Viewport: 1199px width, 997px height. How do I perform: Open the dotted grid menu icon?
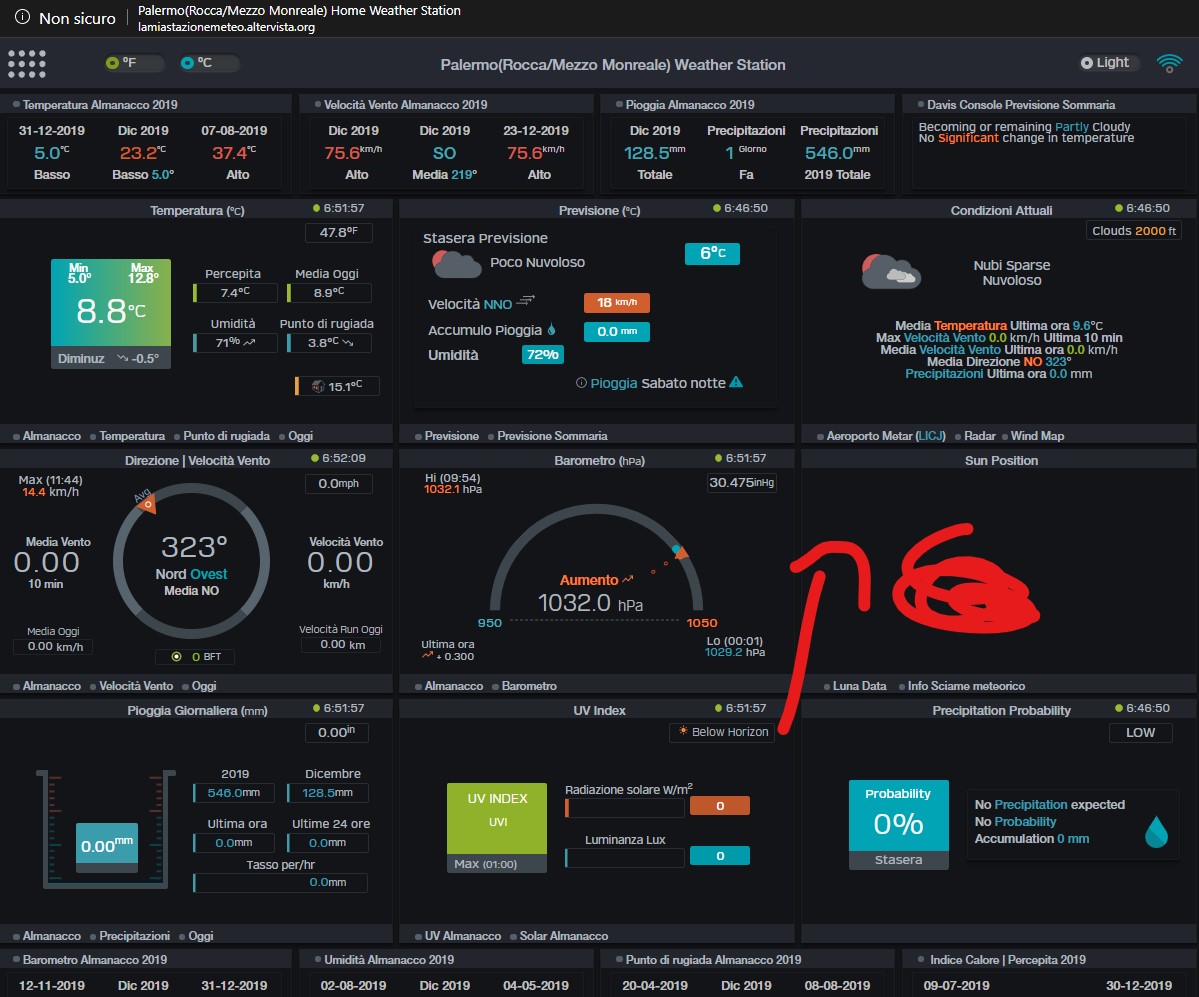click(x=27, y=63)
